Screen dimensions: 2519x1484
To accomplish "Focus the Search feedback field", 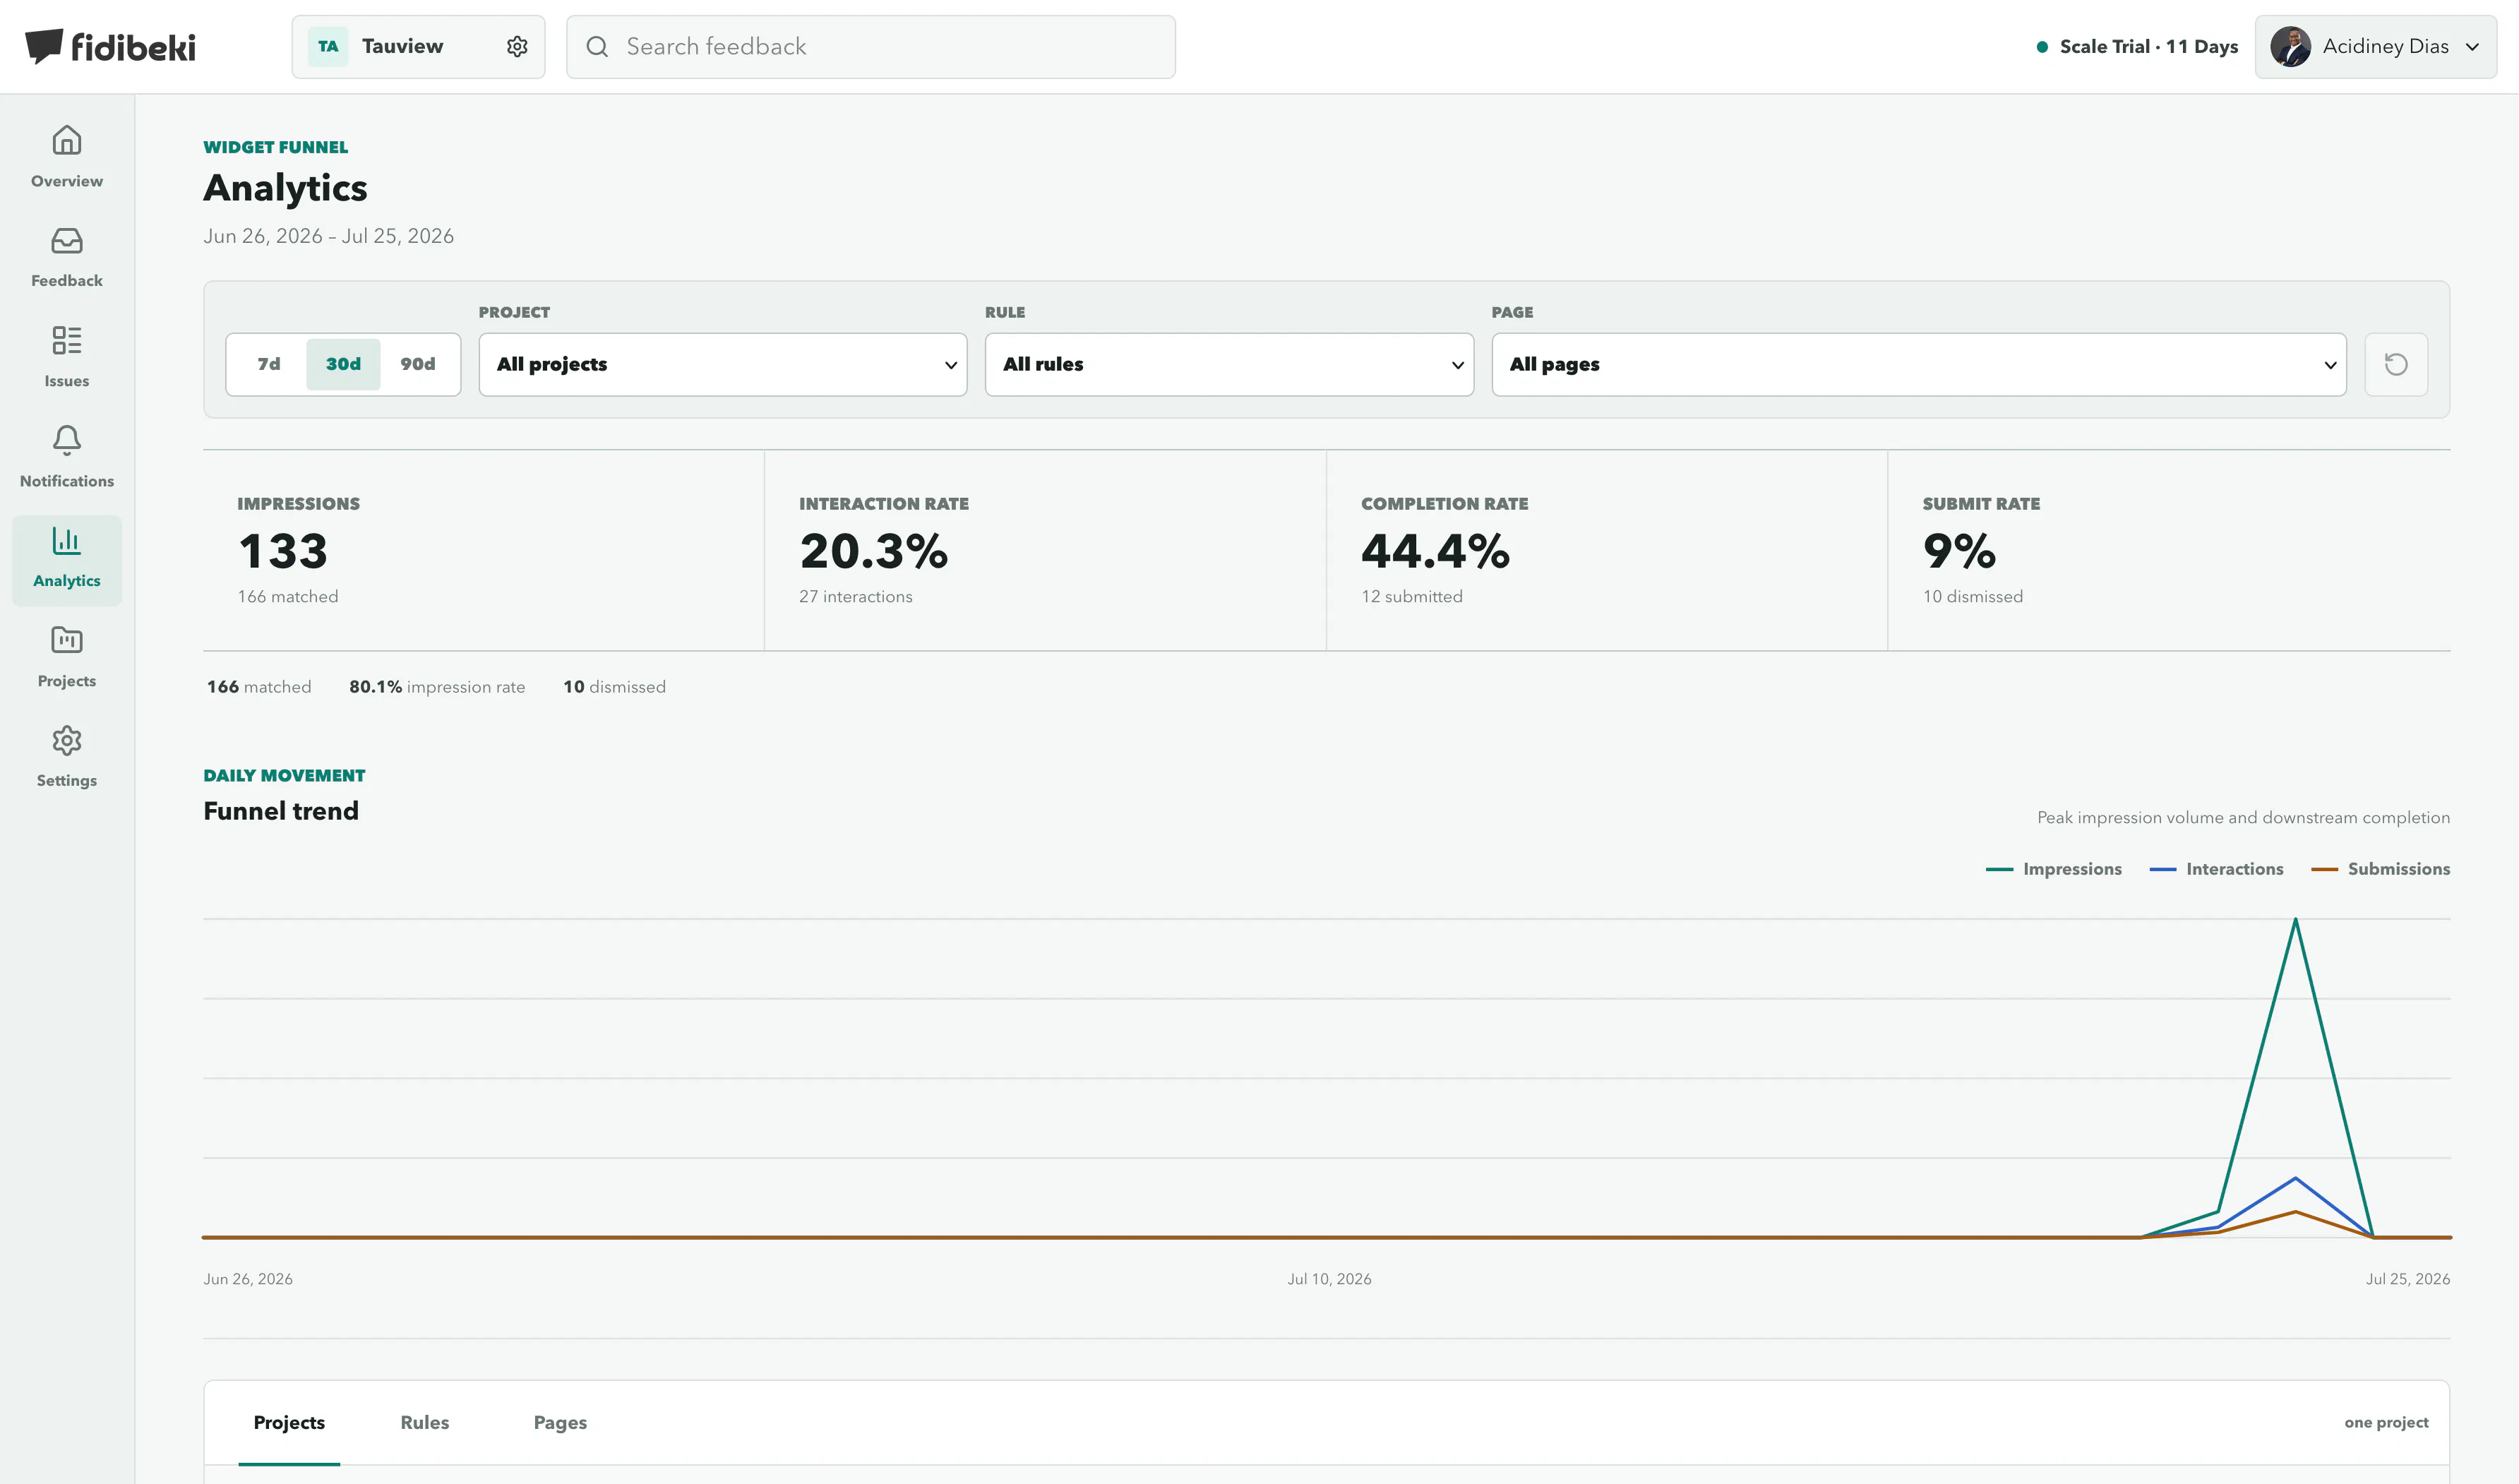I will [x=871, y=46].
